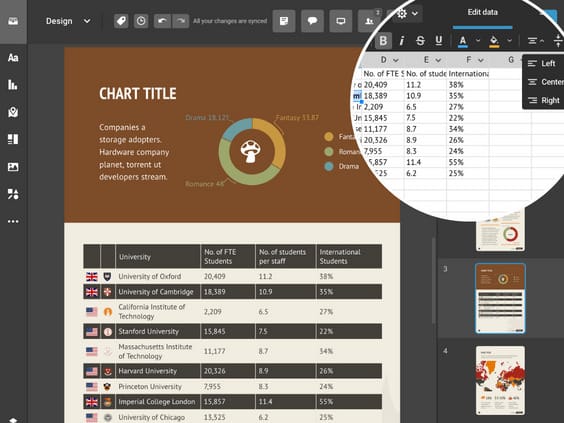Click the redo arrow button
The image size is (564, 423).
[181, 21]
